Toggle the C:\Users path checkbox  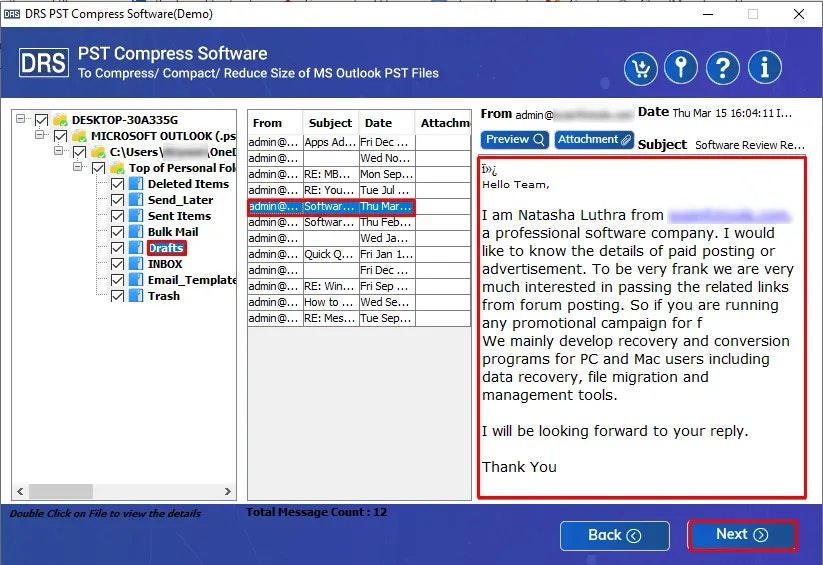click(79, 152)
